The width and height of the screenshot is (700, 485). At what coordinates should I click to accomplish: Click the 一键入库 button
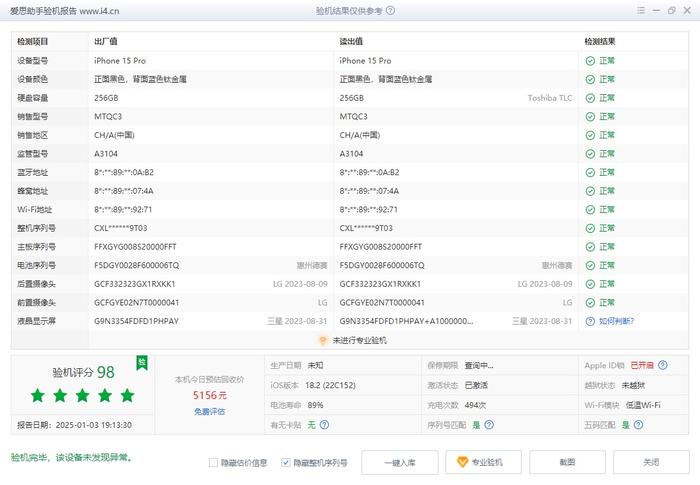[400, 462]
